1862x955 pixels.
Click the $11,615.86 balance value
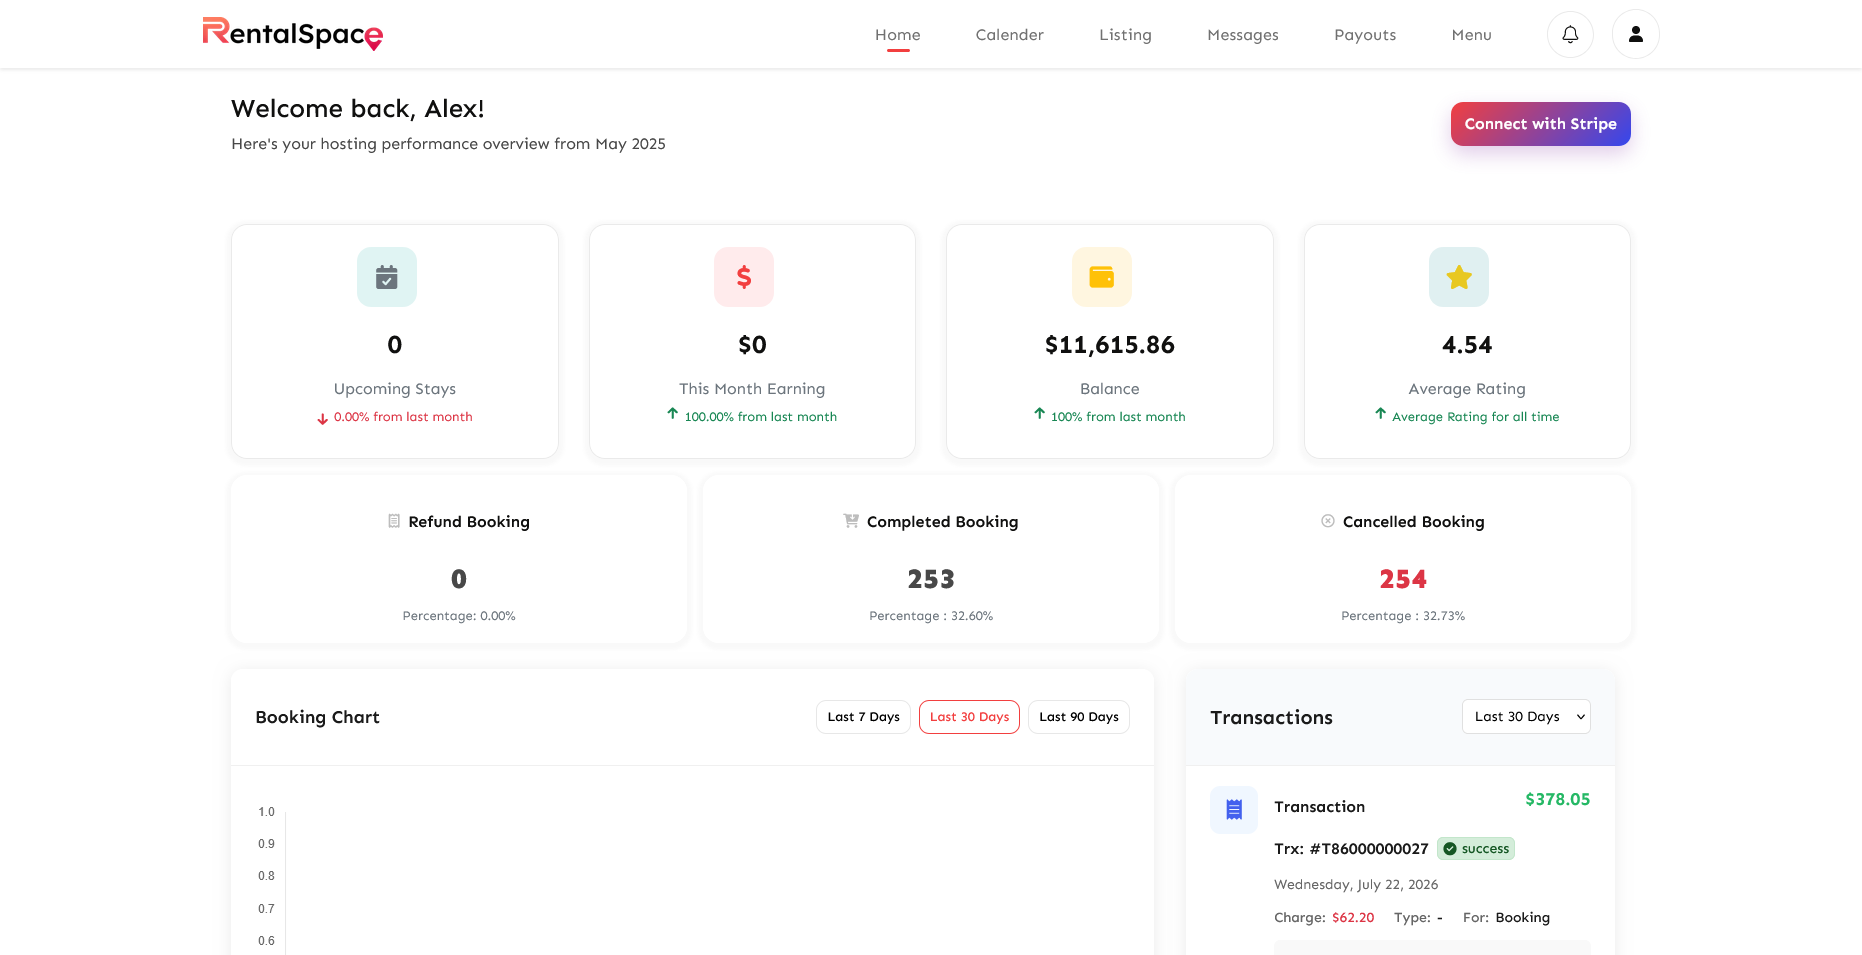click(x=1110, y=345)
